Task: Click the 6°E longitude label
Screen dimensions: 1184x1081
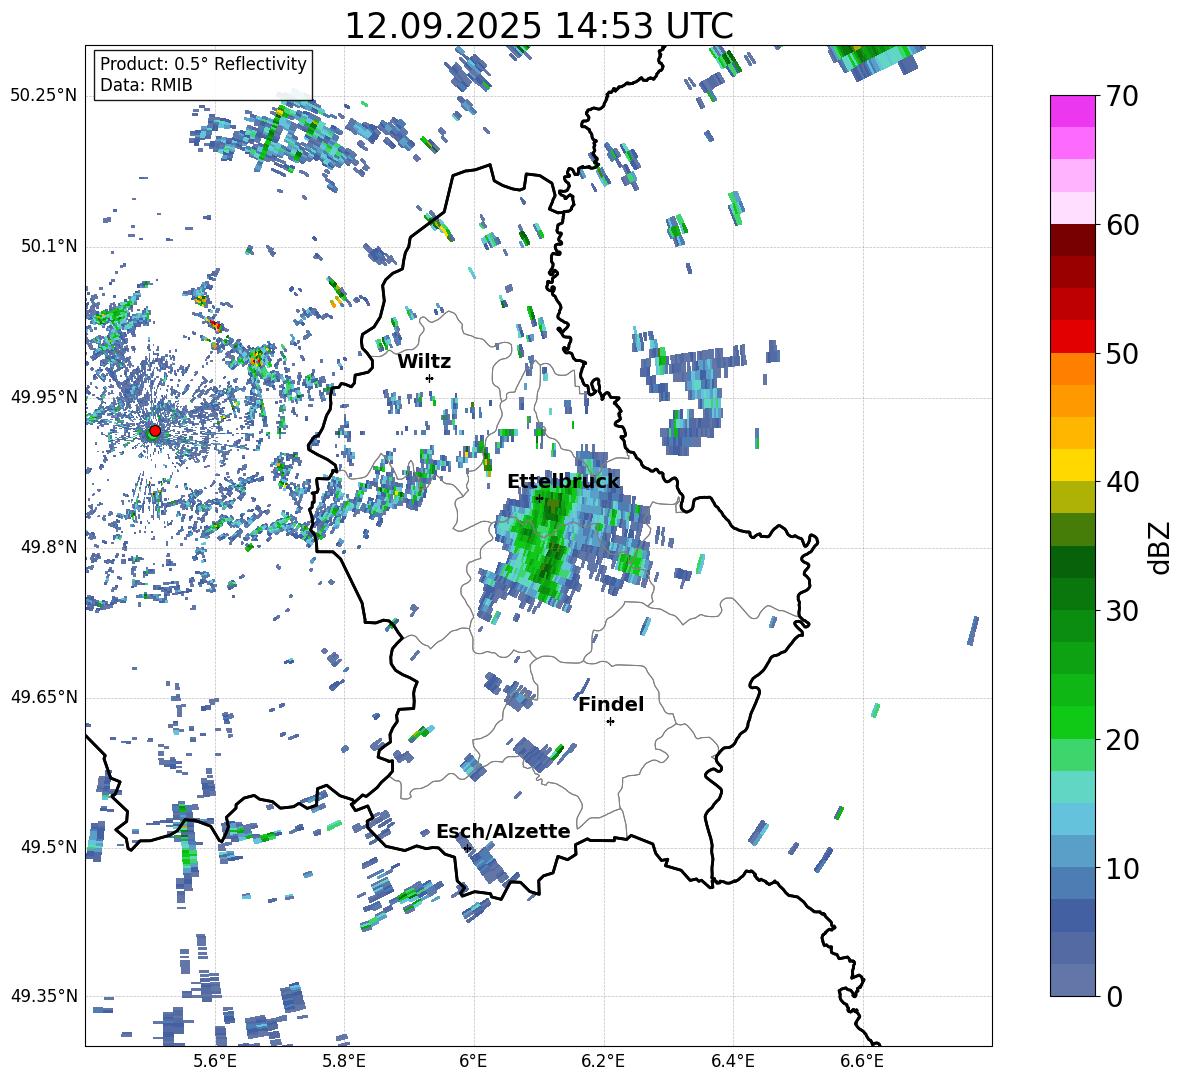Action: pyautogui.click(x=473, y=1061)
